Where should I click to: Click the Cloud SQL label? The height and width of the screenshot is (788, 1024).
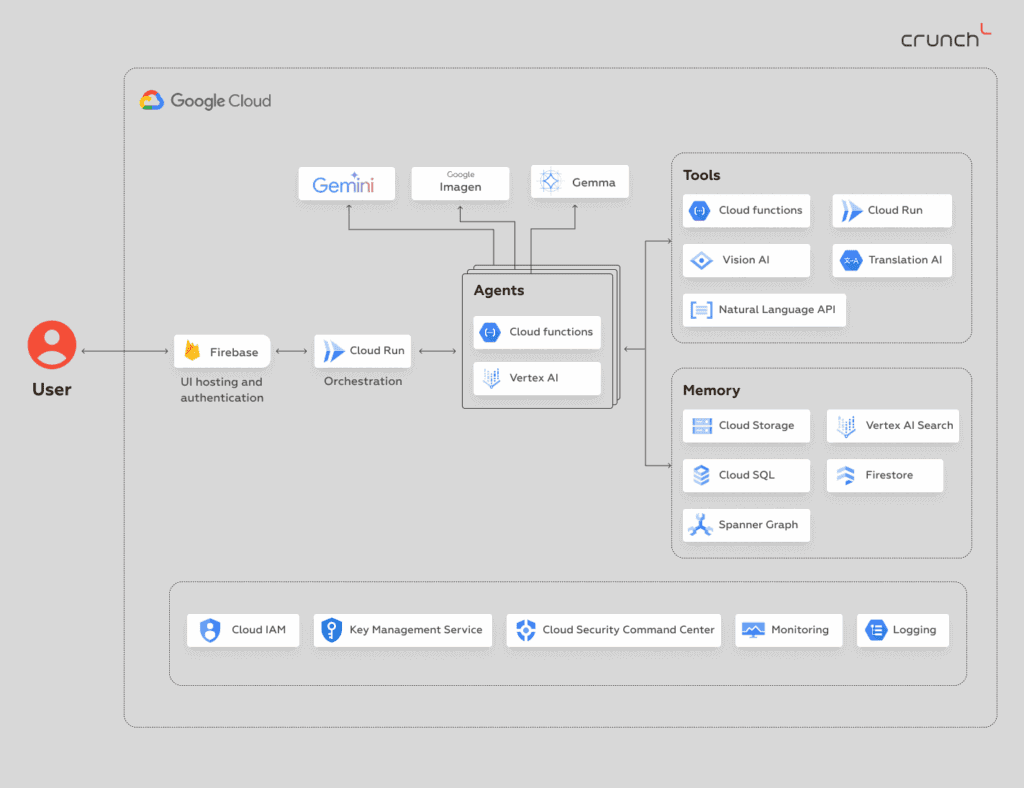click(746, 475)
